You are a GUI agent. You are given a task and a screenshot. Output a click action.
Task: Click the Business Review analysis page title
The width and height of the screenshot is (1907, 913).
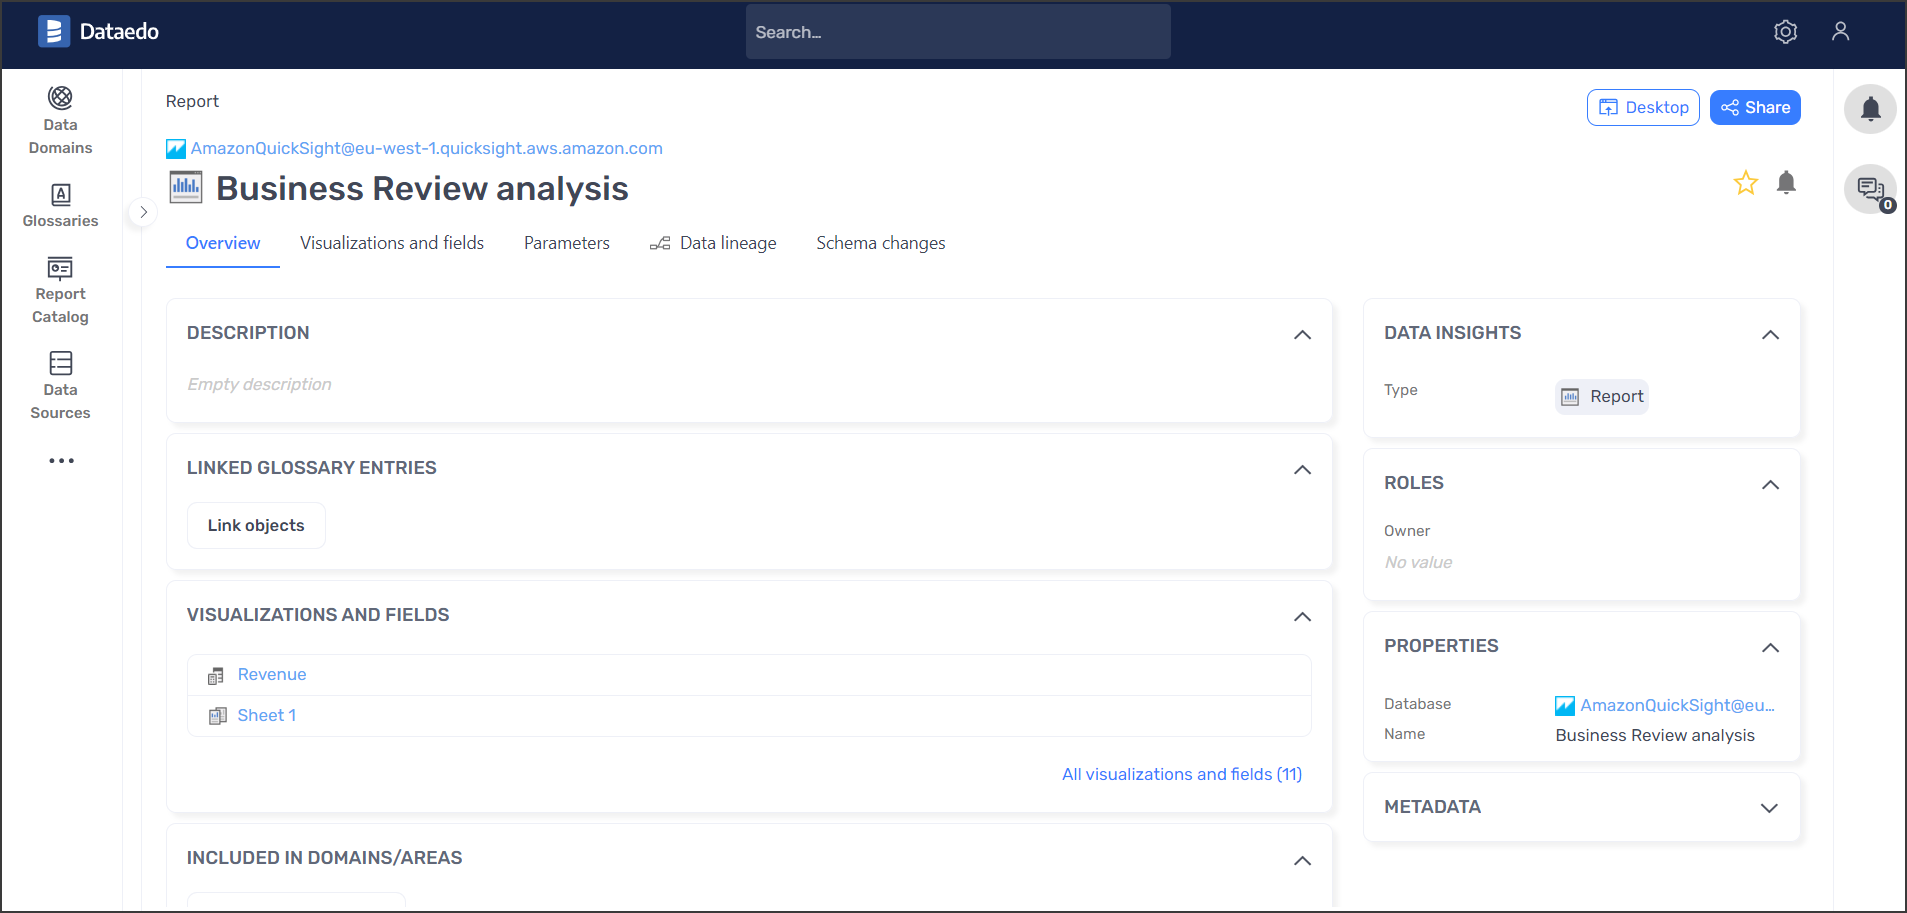(423, 189)
